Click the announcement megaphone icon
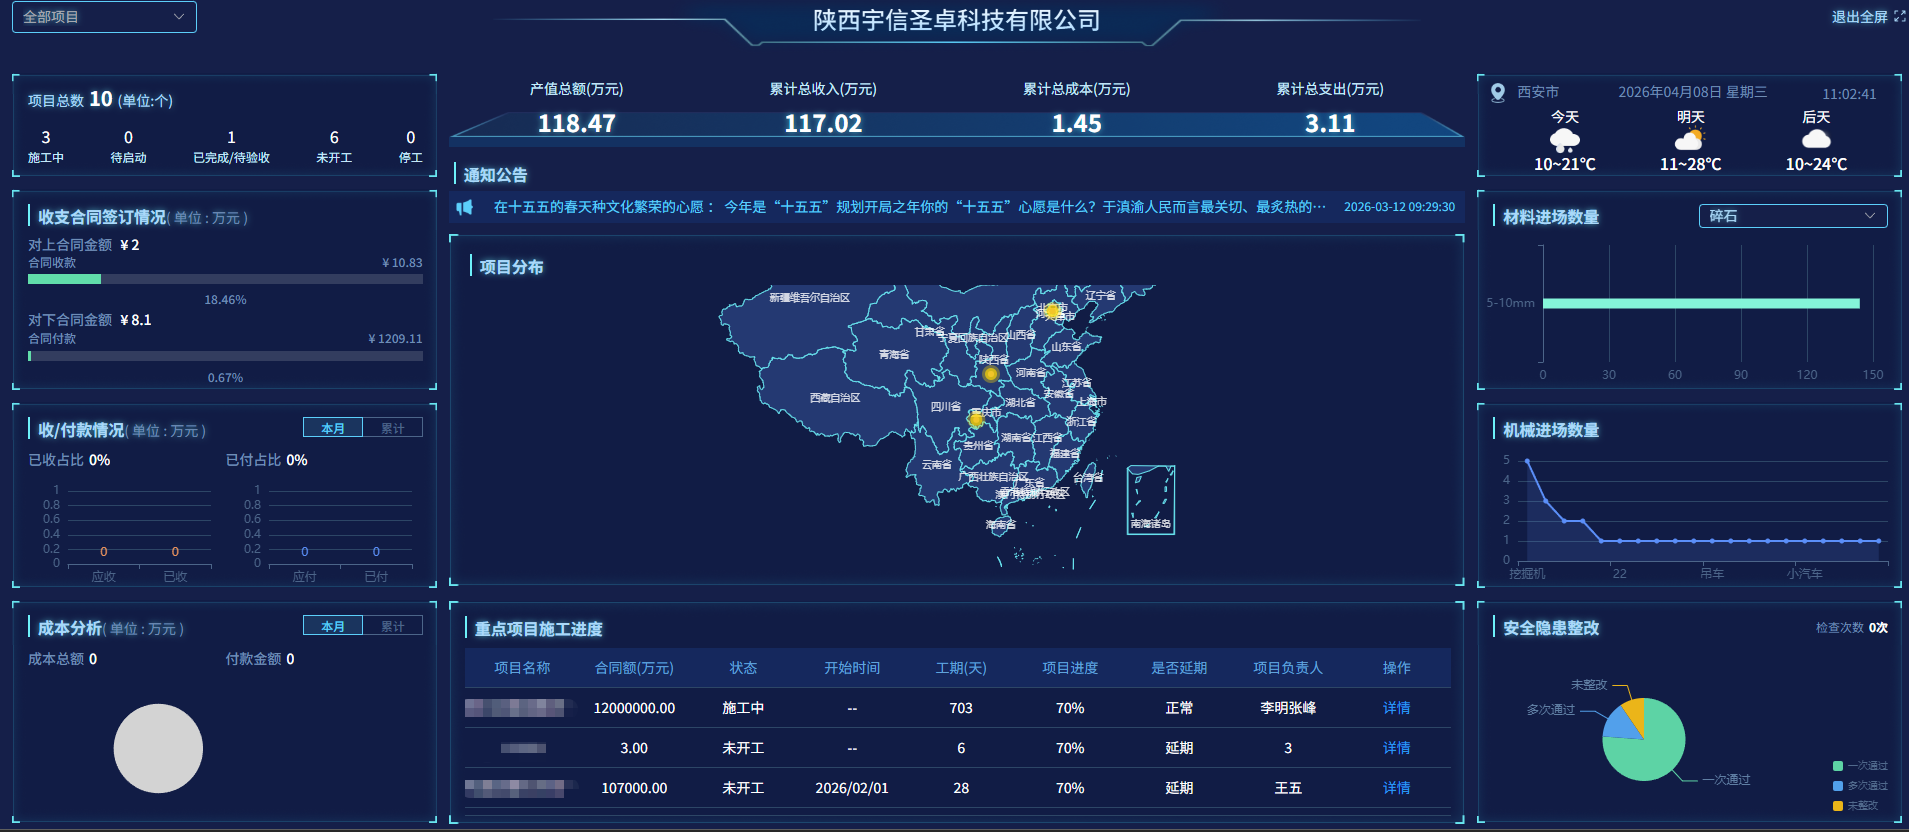Image resolution: width=1909 pixels, height=832 pixels. pyautogui.click(x=465, y=207)
